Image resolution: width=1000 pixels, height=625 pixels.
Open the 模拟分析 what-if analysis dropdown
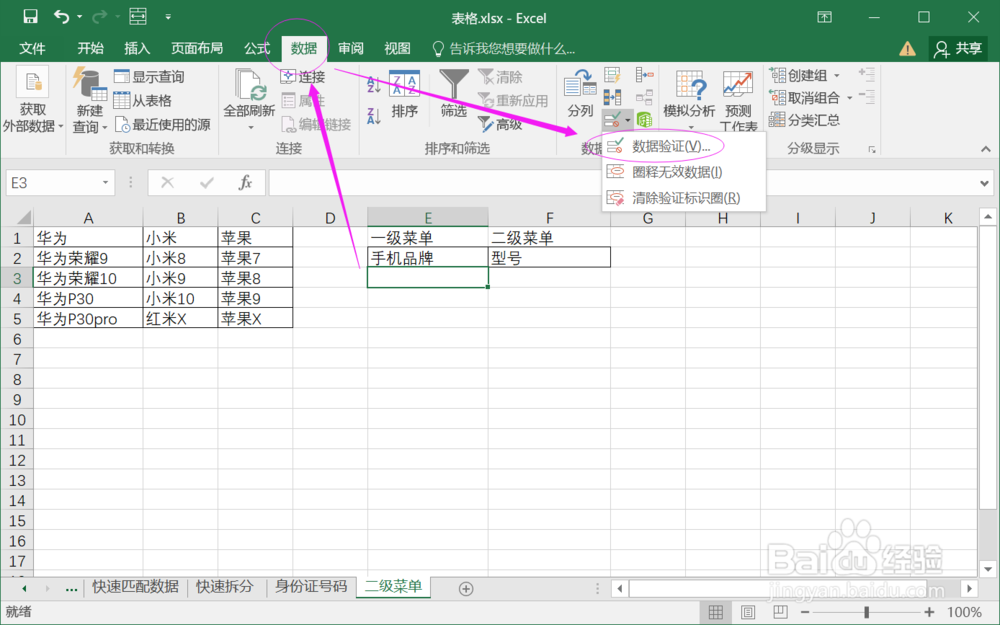click(x=689, y=99)
